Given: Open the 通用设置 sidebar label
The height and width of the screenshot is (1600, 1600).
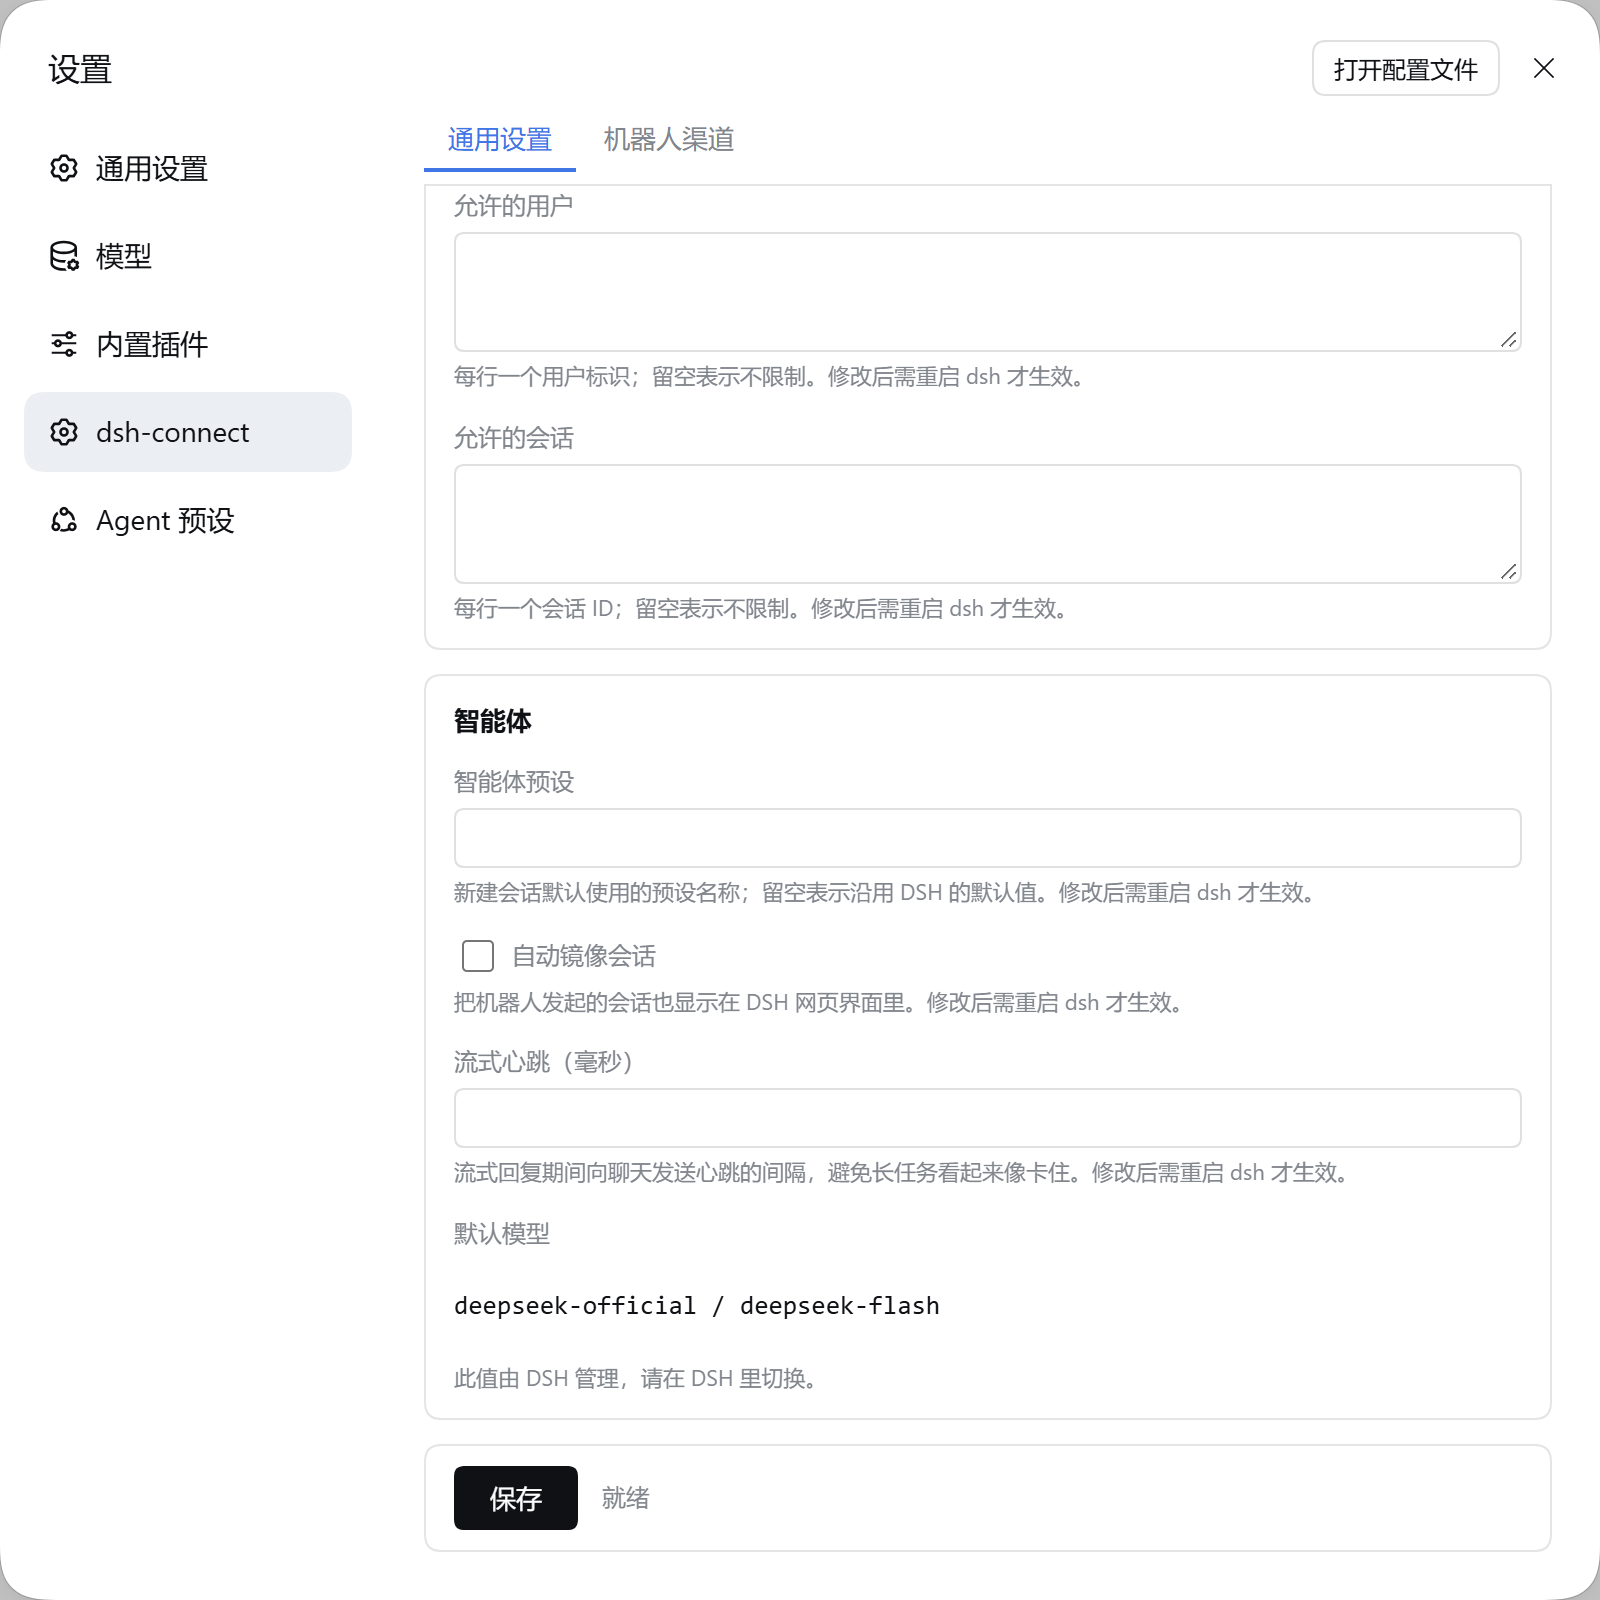Looking at the screenshot, I should [x=152, y=169].
